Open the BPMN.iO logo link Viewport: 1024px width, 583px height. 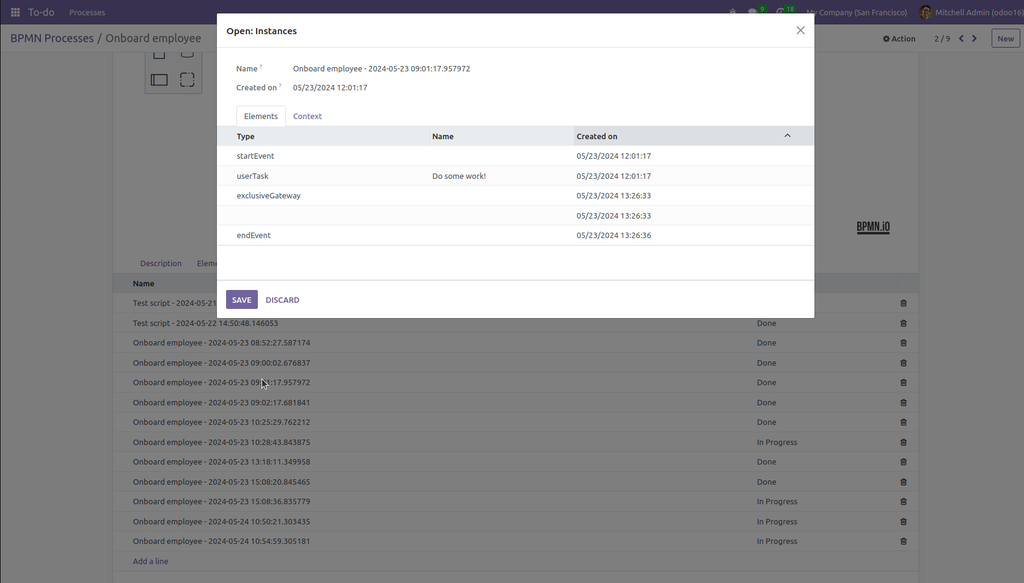click(x=873, y=227)
